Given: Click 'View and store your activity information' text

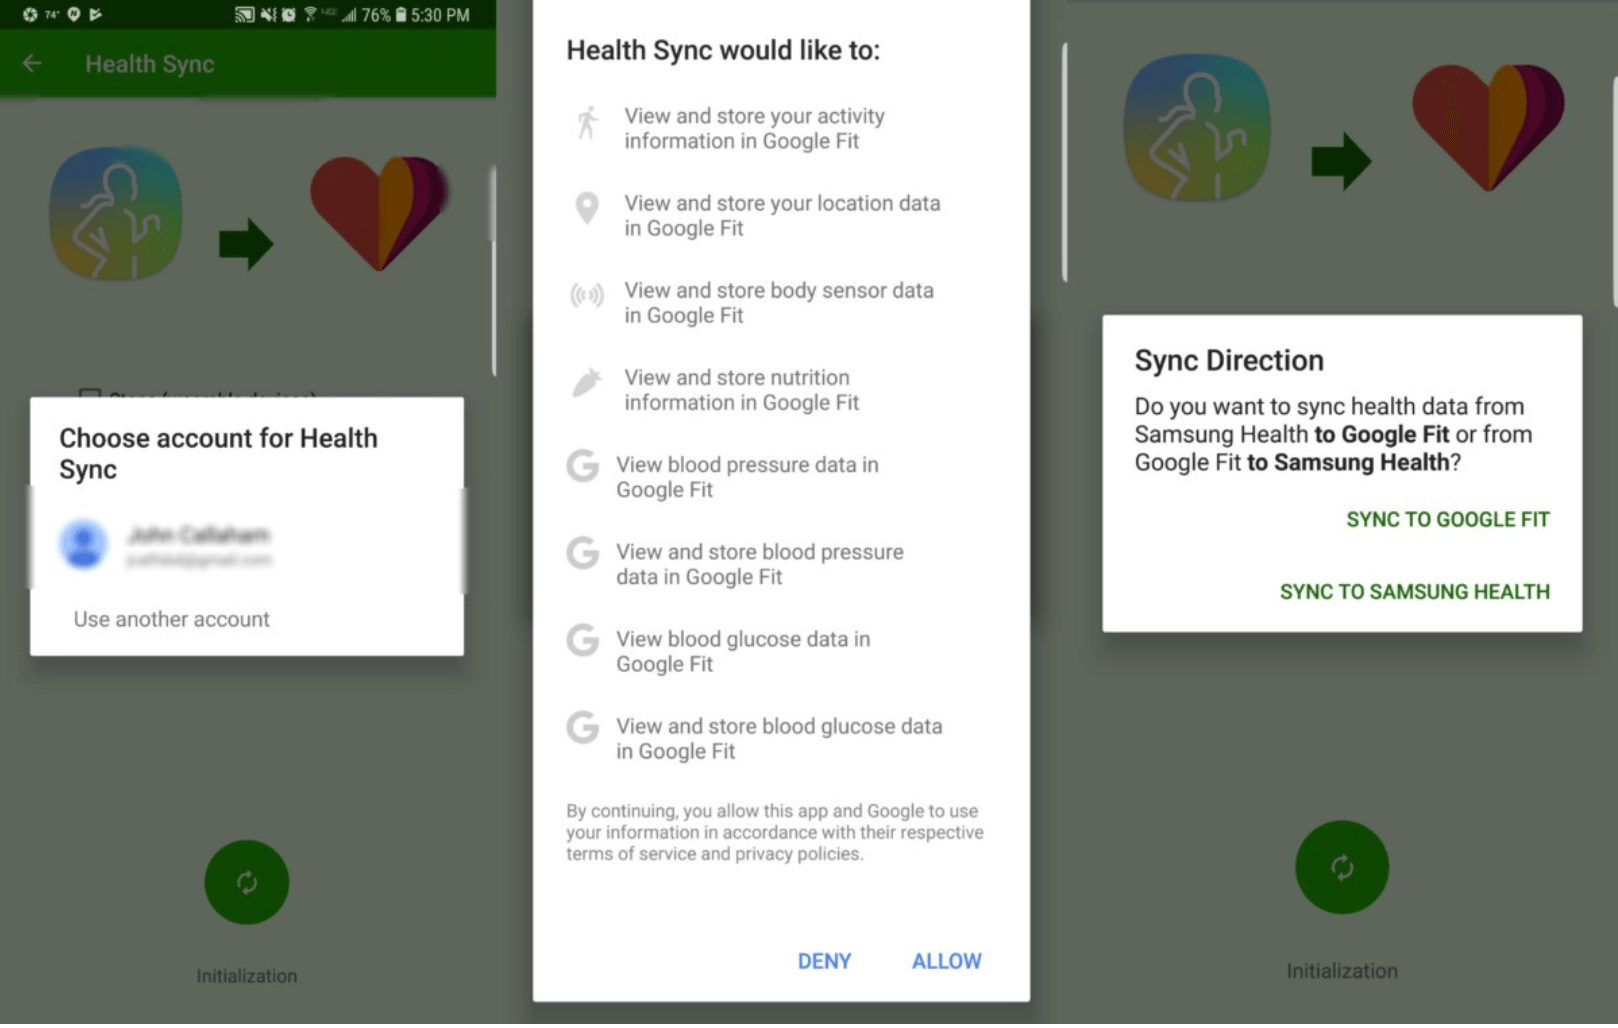Looking at the screenshot, I should 754,129.
